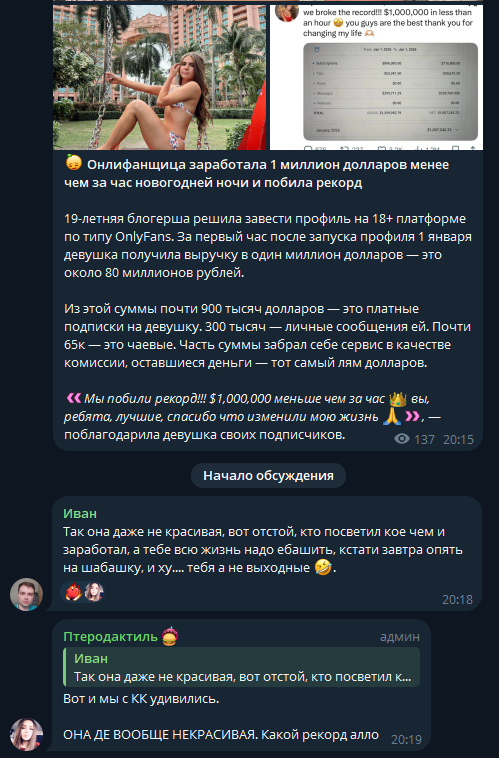Click the girl-avatar reaction under Ivan's message
Image resolution: width=499 pixels, height=758 pixels.
94,592
